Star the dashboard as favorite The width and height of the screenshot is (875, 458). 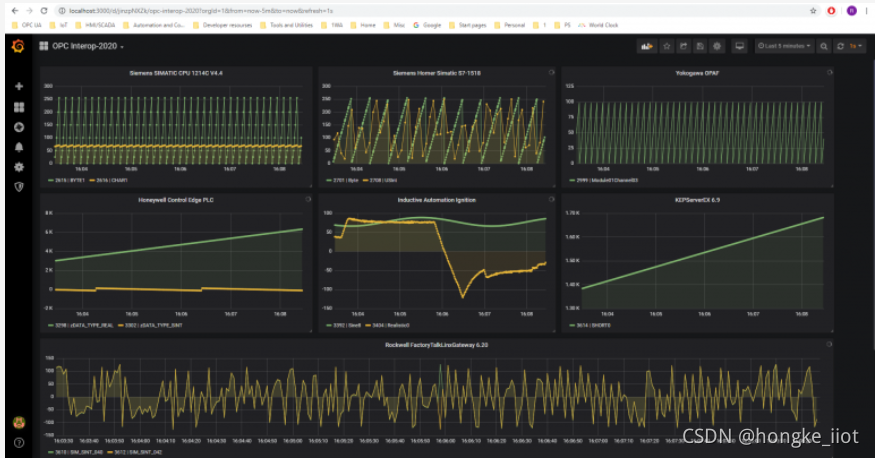[666, 46]
